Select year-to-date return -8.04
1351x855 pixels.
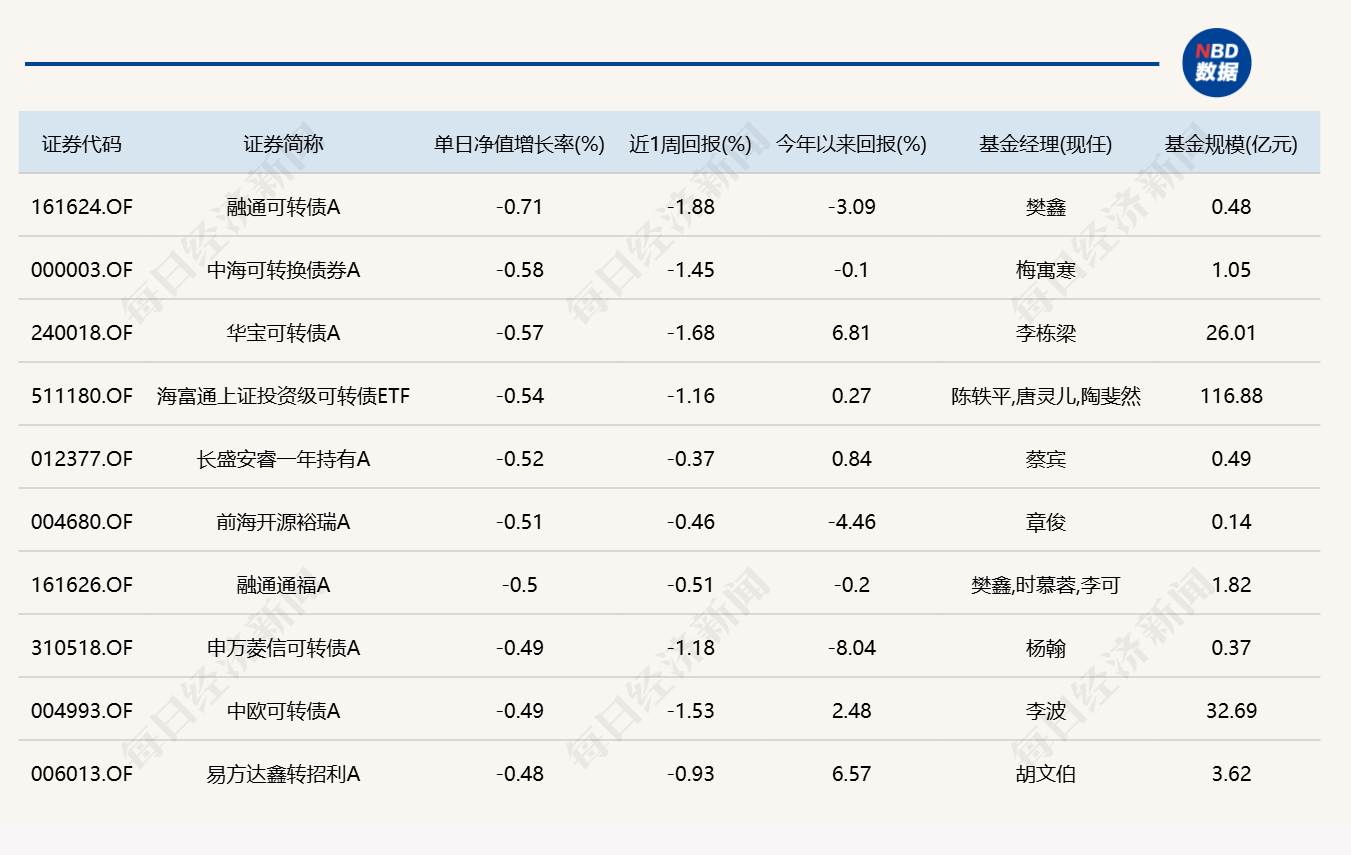tap(851, 648)
